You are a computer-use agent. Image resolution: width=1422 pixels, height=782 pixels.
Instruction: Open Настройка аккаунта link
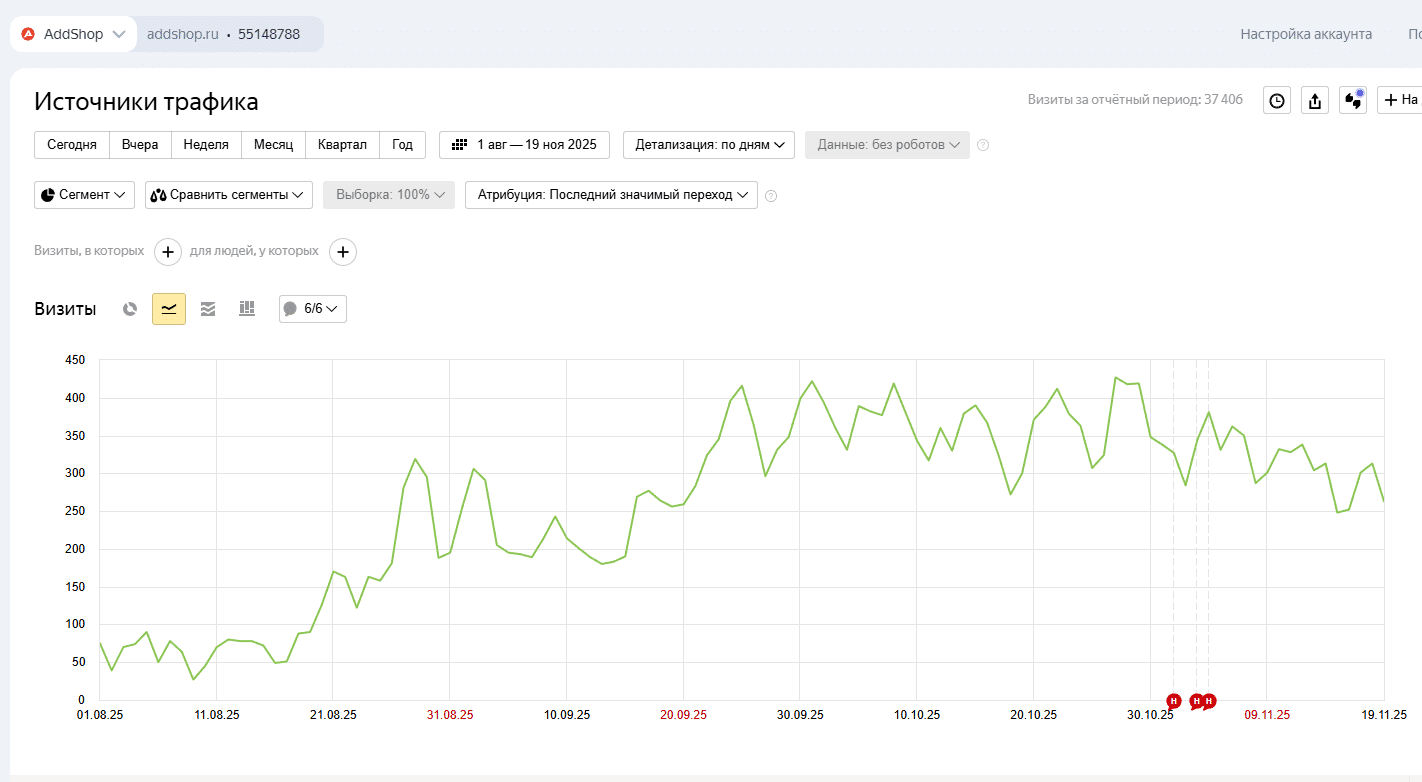click(x=1306, y=34)
